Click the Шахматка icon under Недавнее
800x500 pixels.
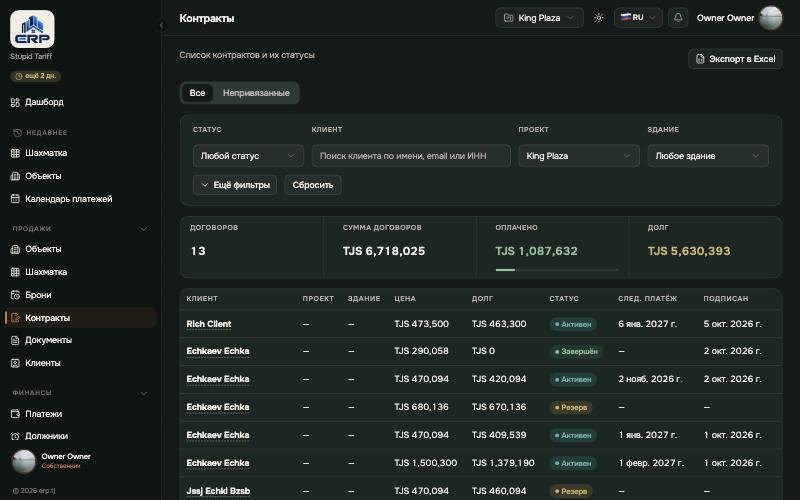pyautogui.click(x=15, y=153)
